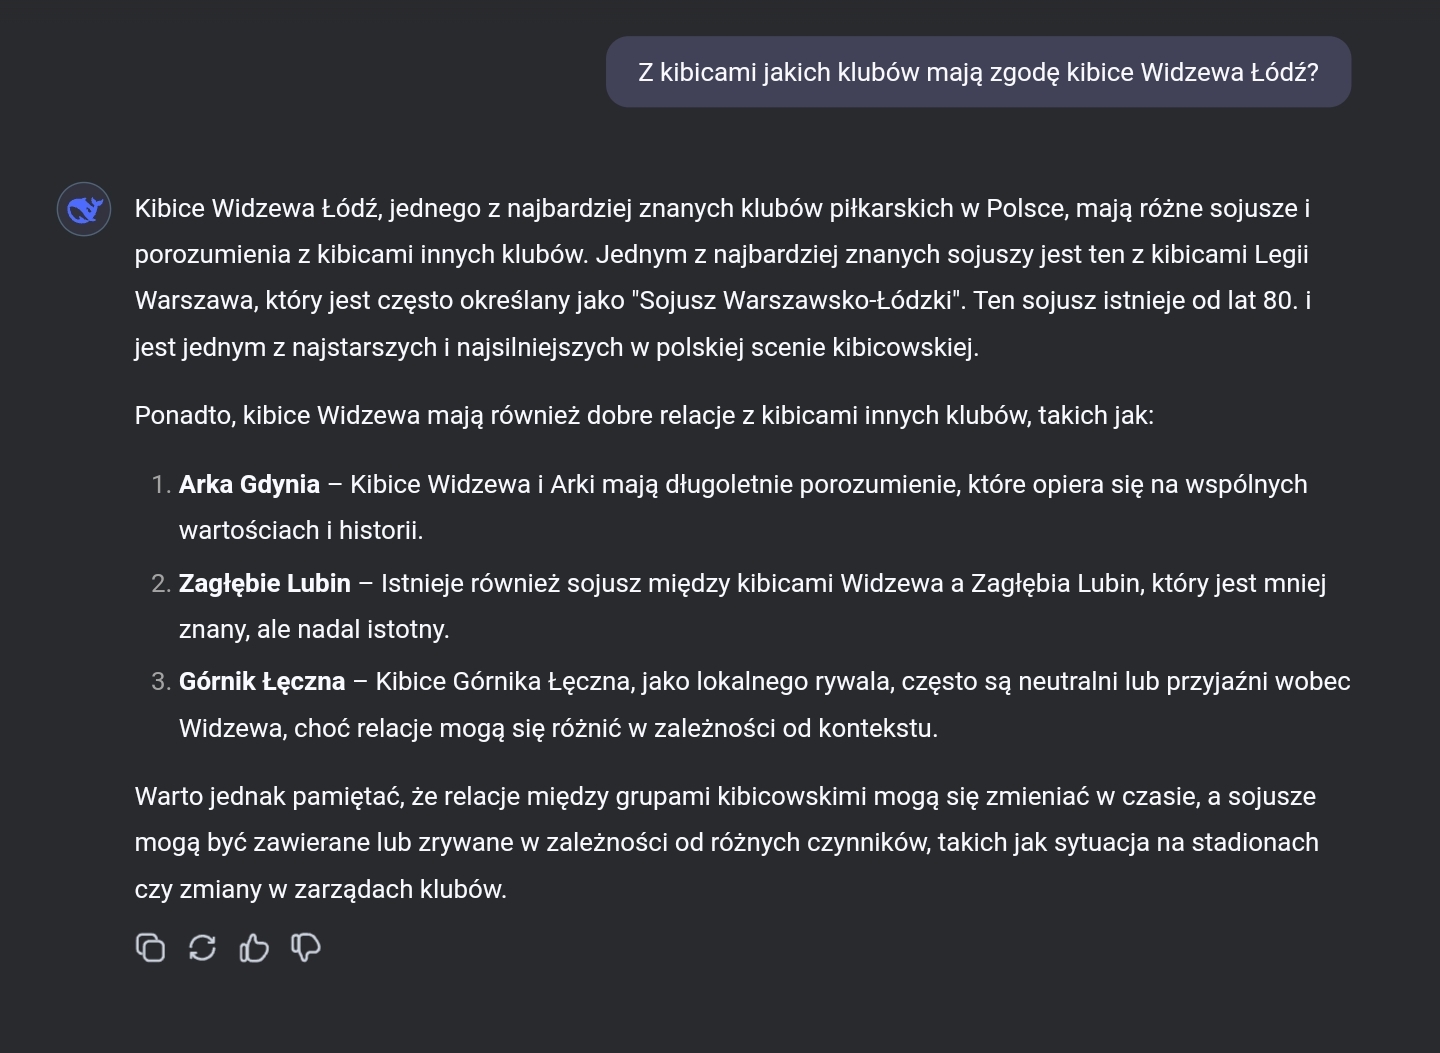Click list number 1 marker

pos(161,485)
